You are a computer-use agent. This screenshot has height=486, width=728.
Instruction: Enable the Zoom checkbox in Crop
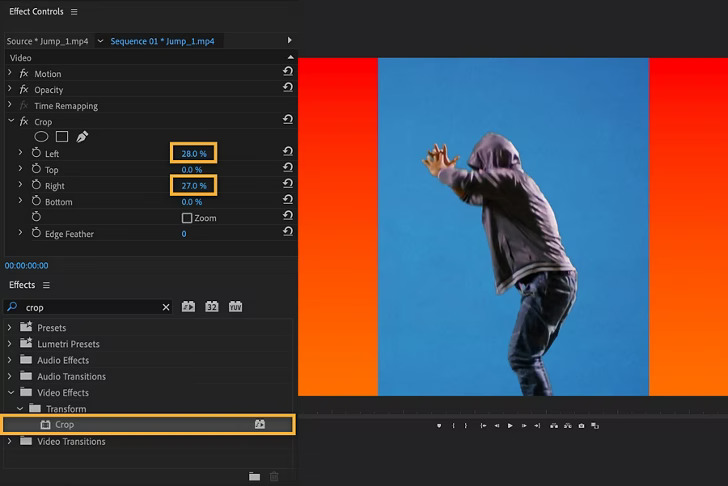[x=187, y=218]
